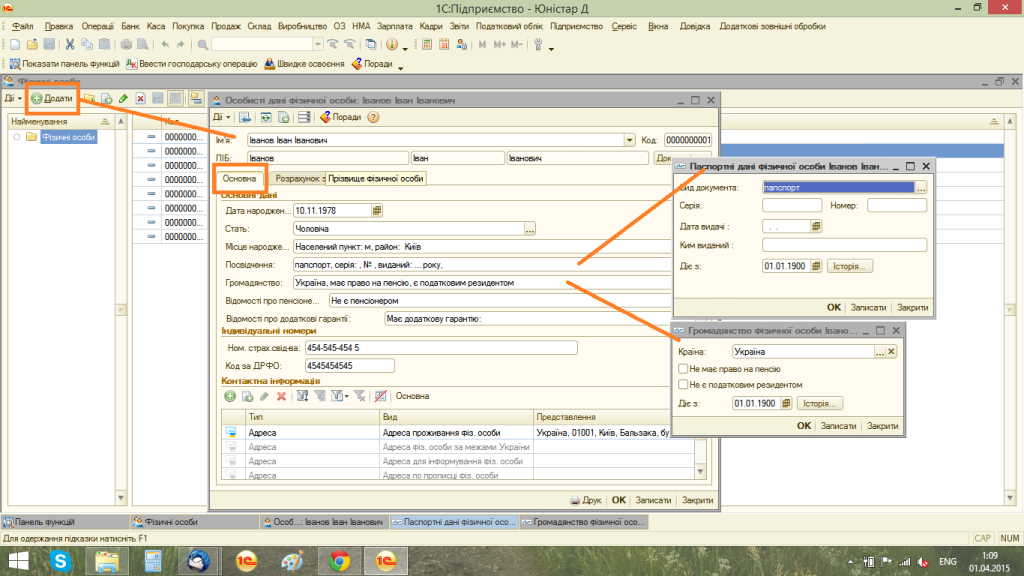Viewport: 1024px width, 576px height.
Task: Click Друк in personal data dialog
Action: (585, 500)
